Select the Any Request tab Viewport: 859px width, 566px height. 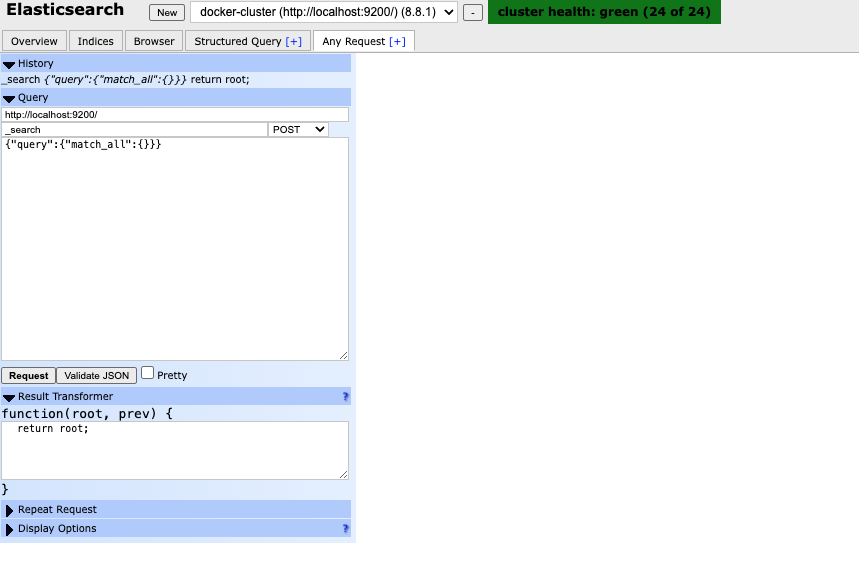(x=354, y=41)
